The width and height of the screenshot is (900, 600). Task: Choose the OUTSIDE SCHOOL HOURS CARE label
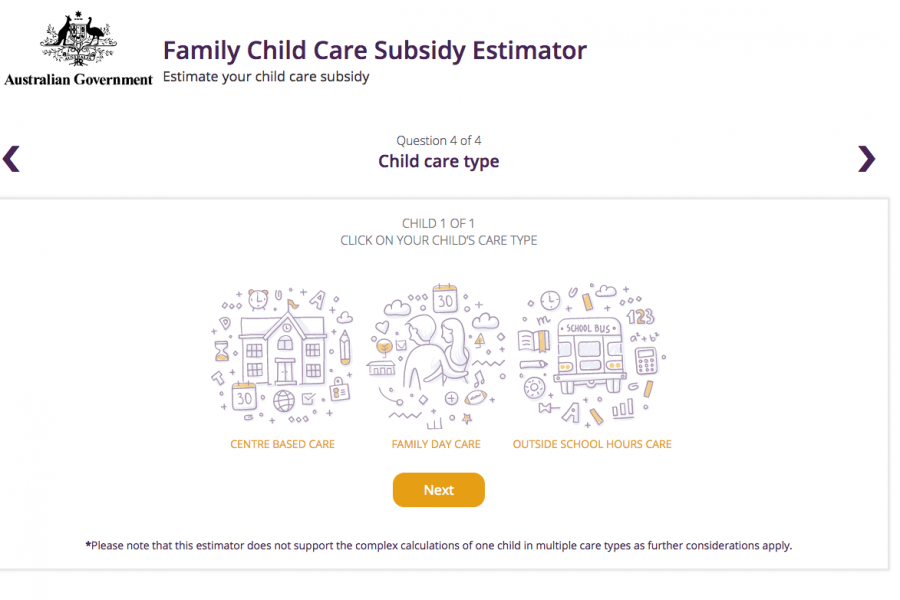[592, 444]
